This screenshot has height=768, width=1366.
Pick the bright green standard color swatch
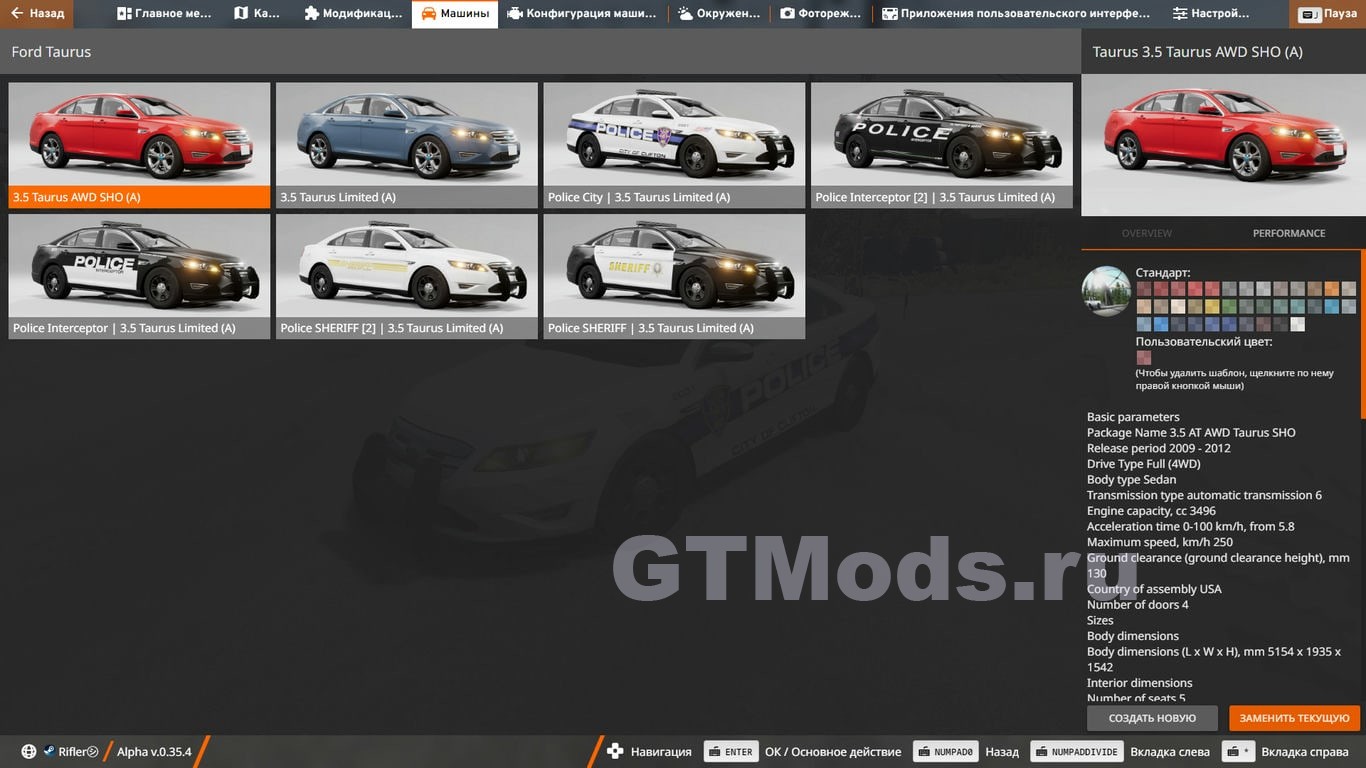coord(1229,306)
